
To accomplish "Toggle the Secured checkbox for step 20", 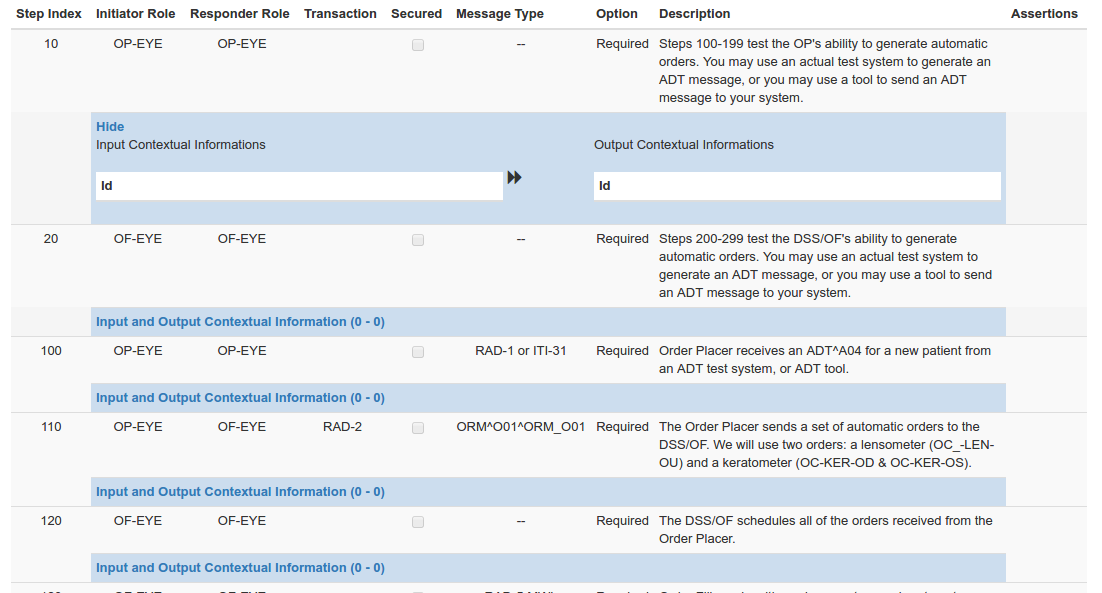I will (418, 240).
